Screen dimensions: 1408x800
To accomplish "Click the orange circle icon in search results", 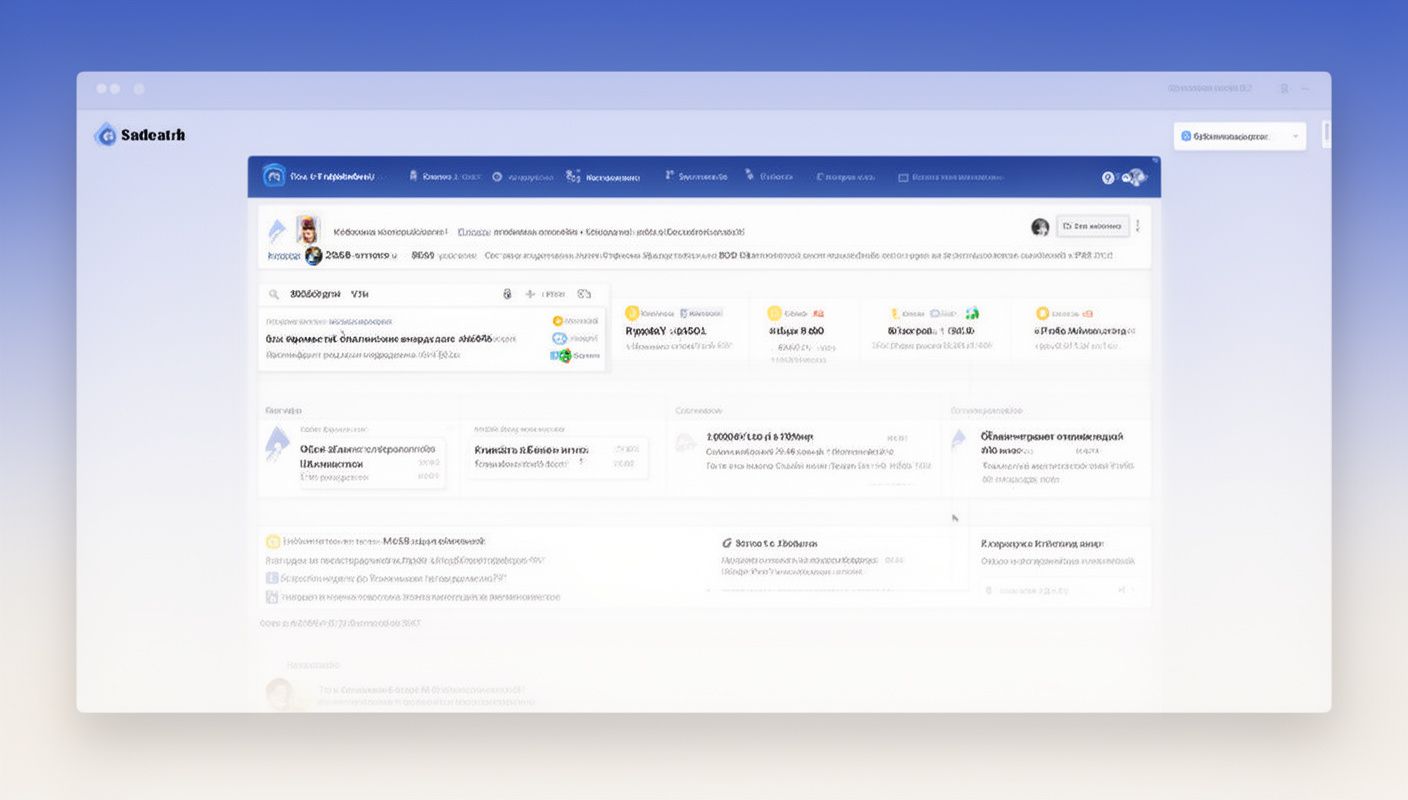I will point(558,321).
